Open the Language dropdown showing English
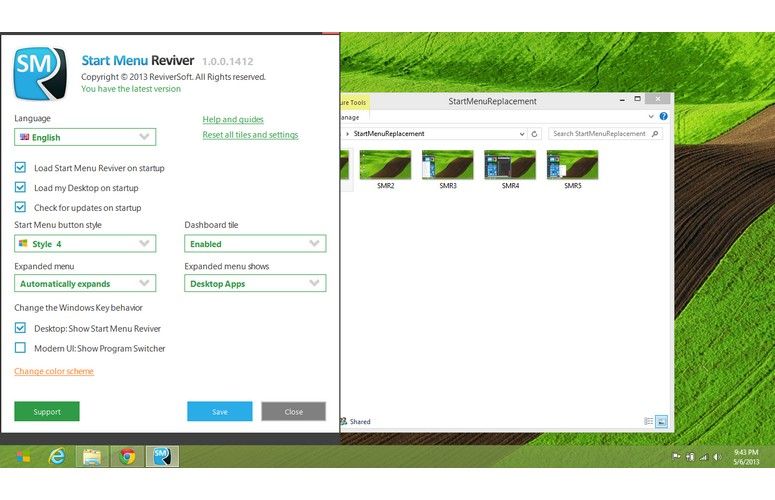 click(85, 137)
